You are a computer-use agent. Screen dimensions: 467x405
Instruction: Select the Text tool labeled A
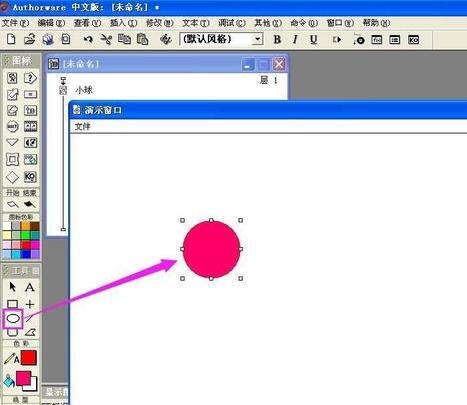tap(30, 287)
